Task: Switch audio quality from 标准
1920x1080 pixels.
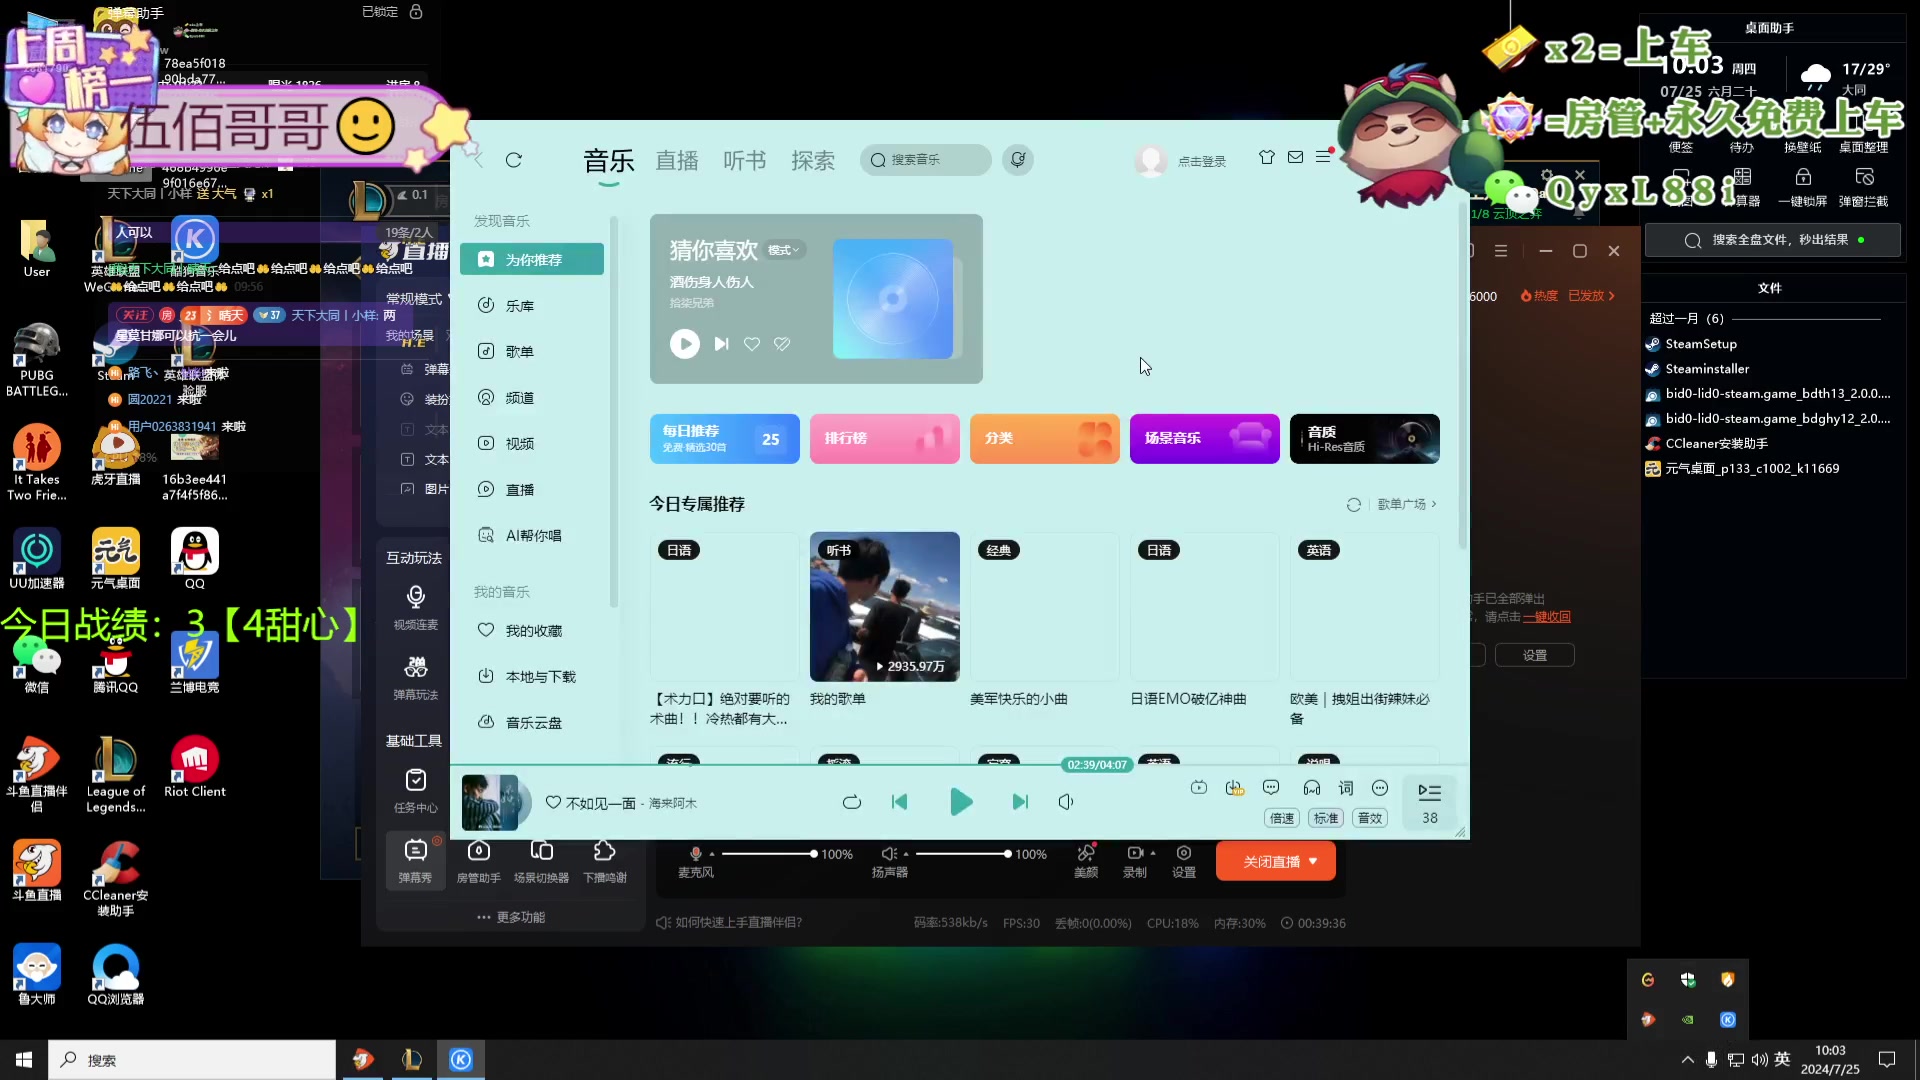Action: 1325,818
